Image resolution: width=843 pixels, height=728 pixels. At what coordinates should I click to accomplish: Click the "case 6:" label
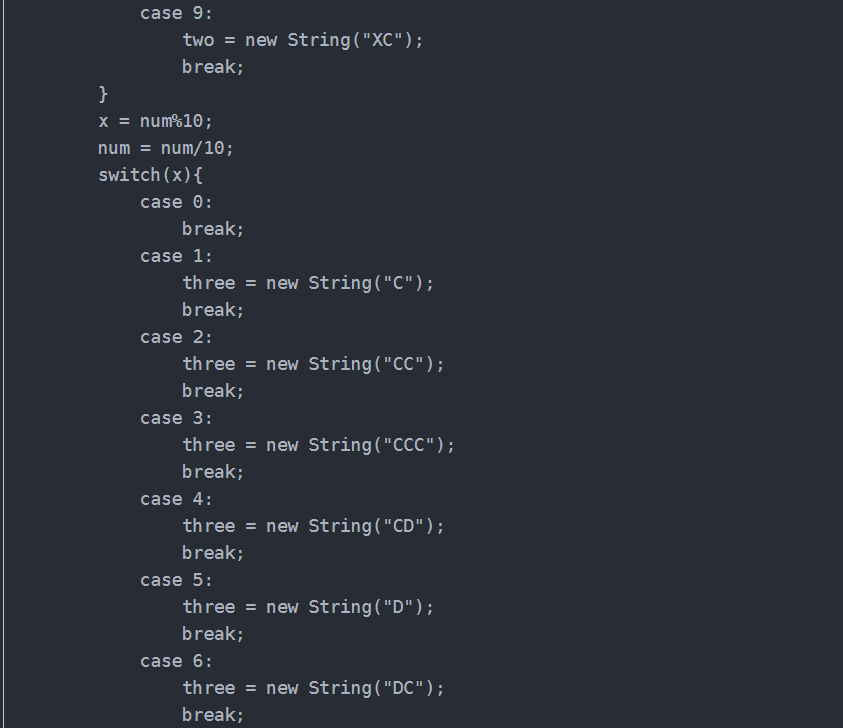click(x=176, y=661)
